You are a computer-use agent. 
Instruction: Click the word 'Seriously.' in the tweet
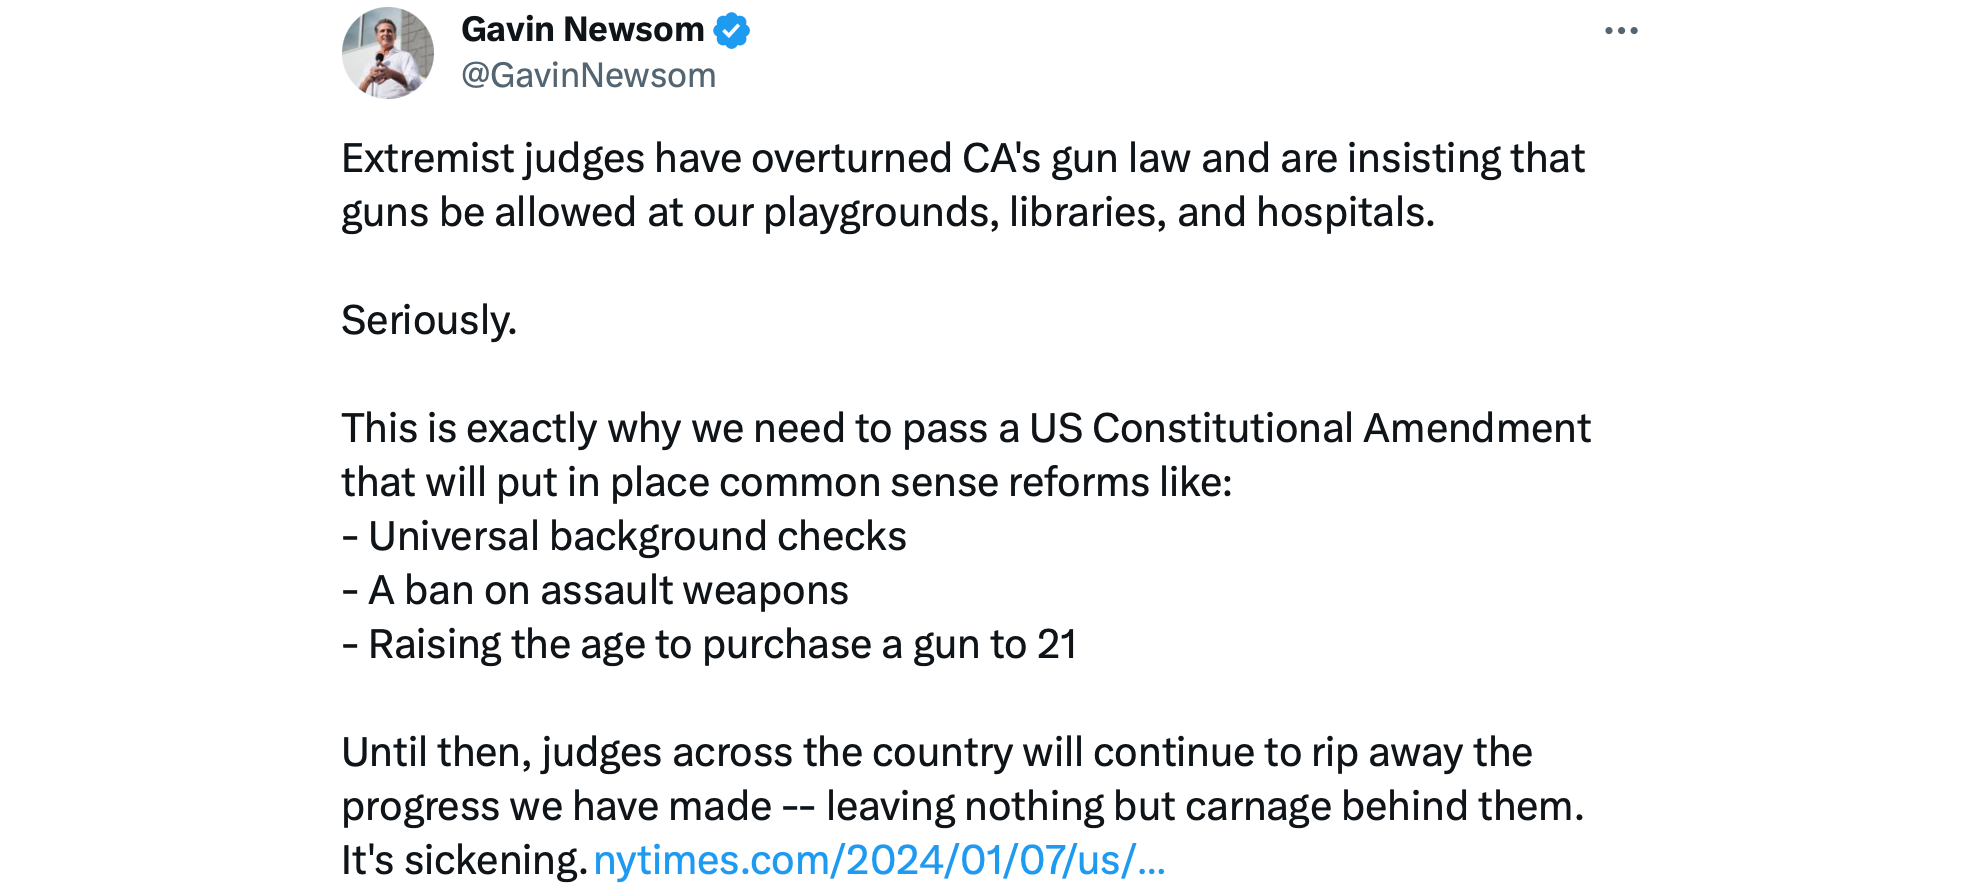click(429, 321)
